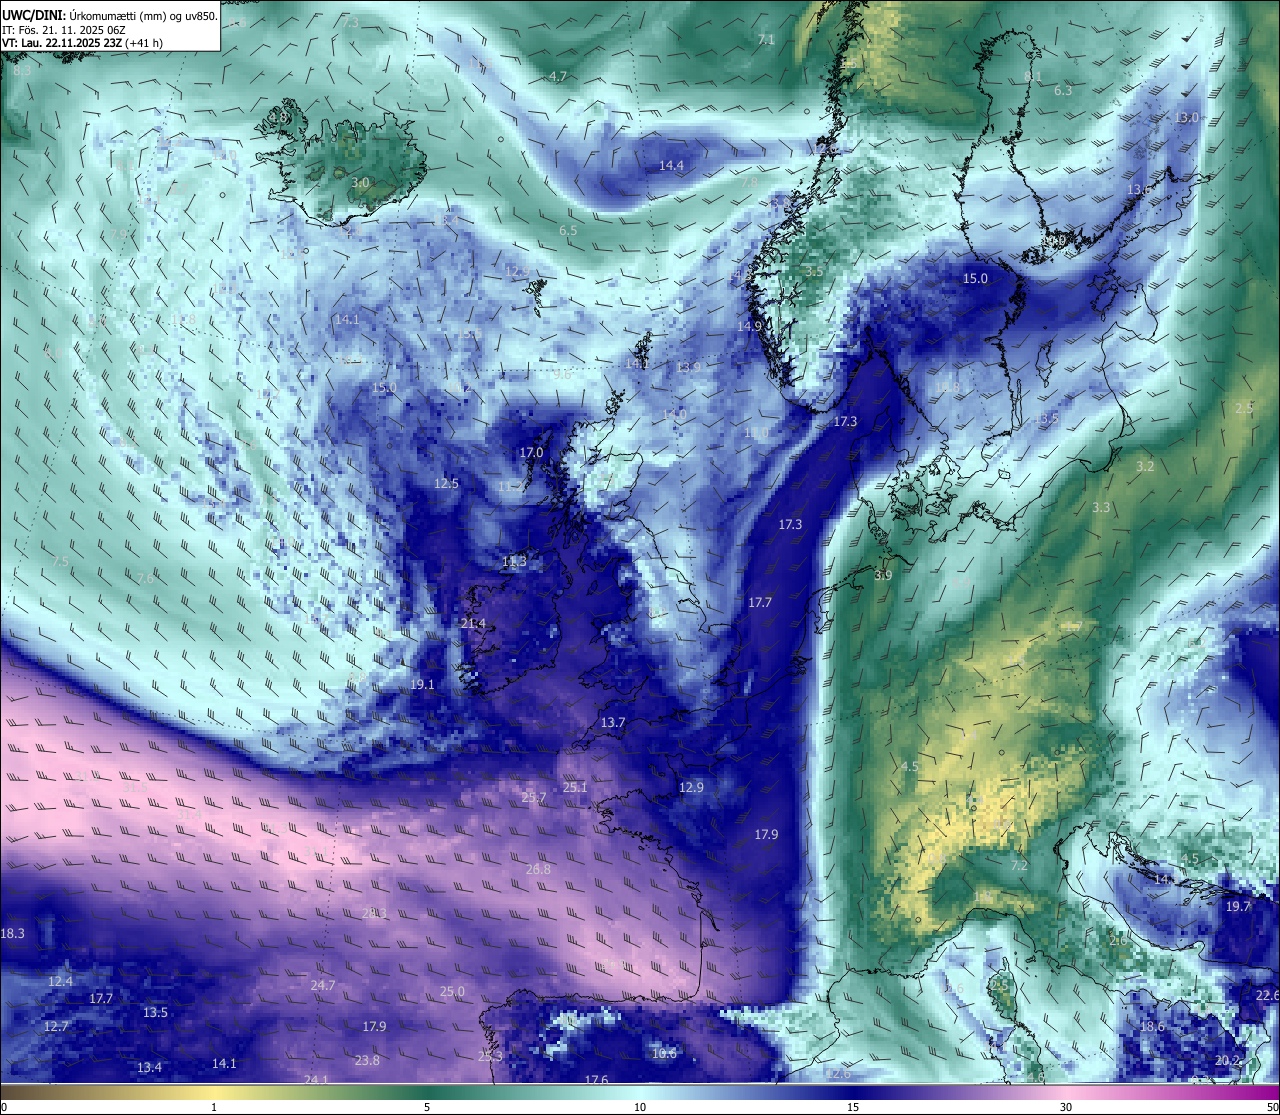Click the value '13.4' in the bottom left corner
Image resolution: width=1280 pixels, height=1115 pixels.
point(149,1068)
